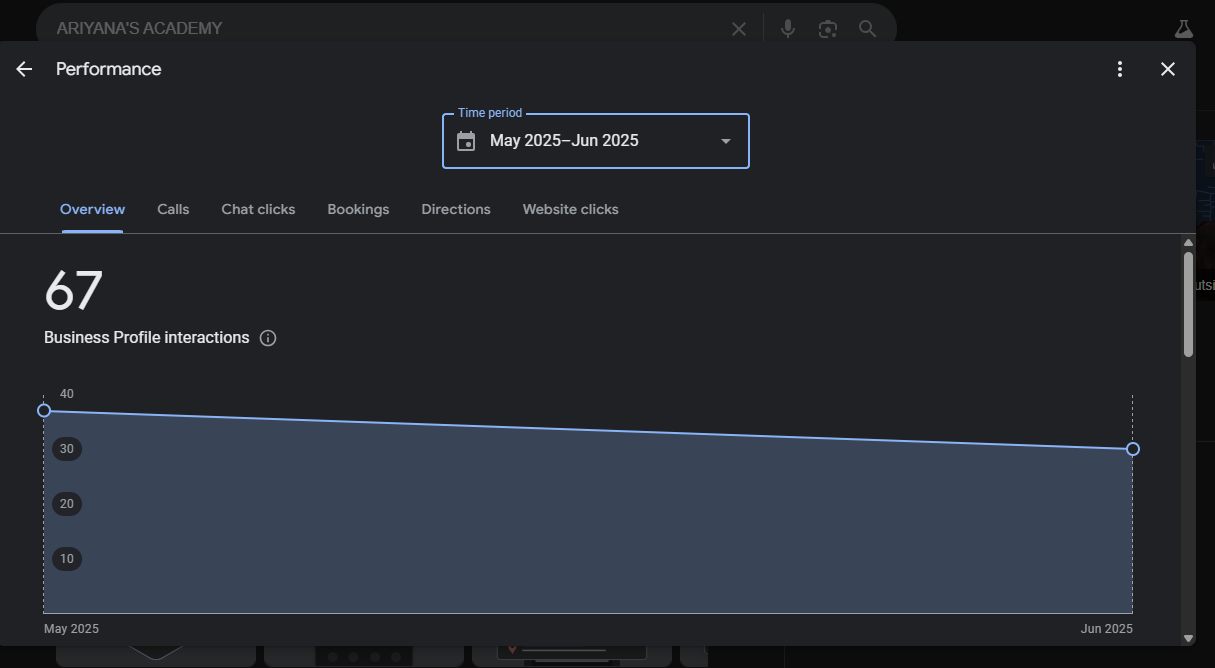The image size is (1215, 668).
Task: Click the May 2025 data point on chart
Action: pos(44,410)
